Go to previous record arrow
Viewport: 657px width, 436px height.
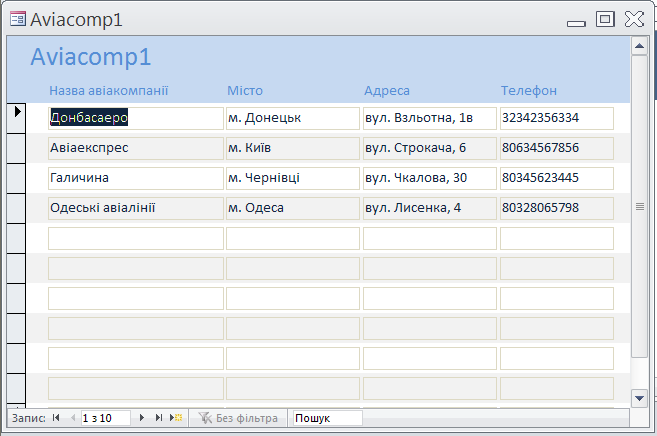click(x=73, y=418)
